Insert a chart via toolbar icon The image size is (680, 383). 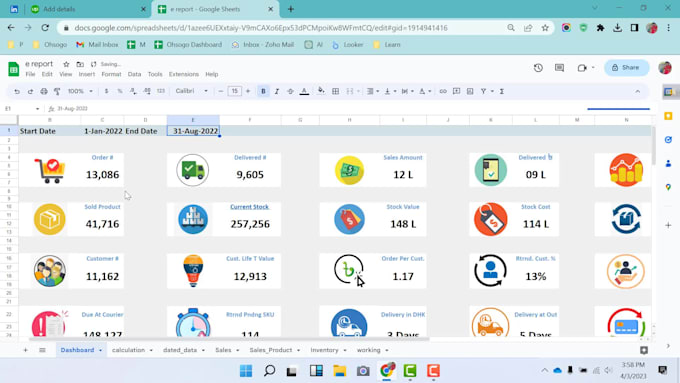[x=470, y=91]
